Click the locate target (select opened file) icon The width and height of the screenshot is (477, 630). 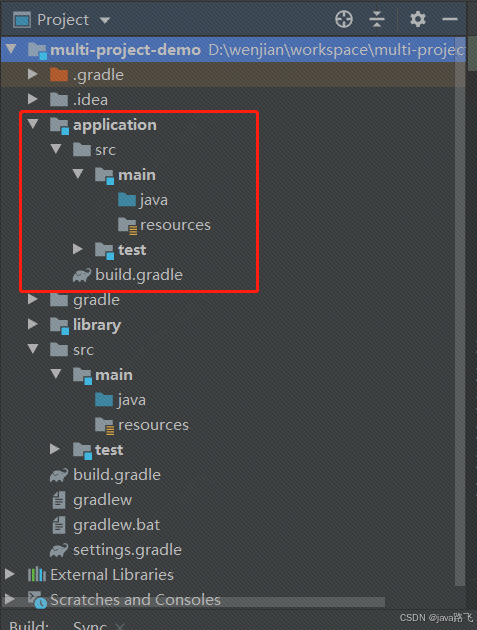click(x=344, y=19)
